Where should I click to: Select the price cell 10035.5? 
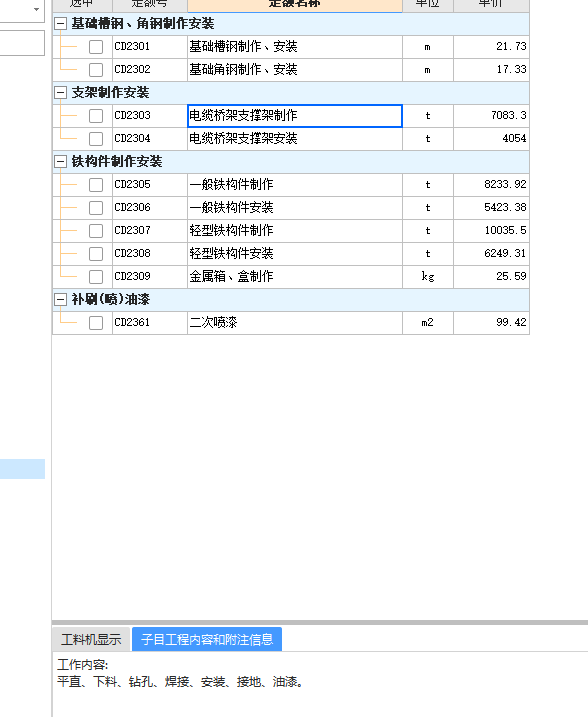click(x=492, y=230)
